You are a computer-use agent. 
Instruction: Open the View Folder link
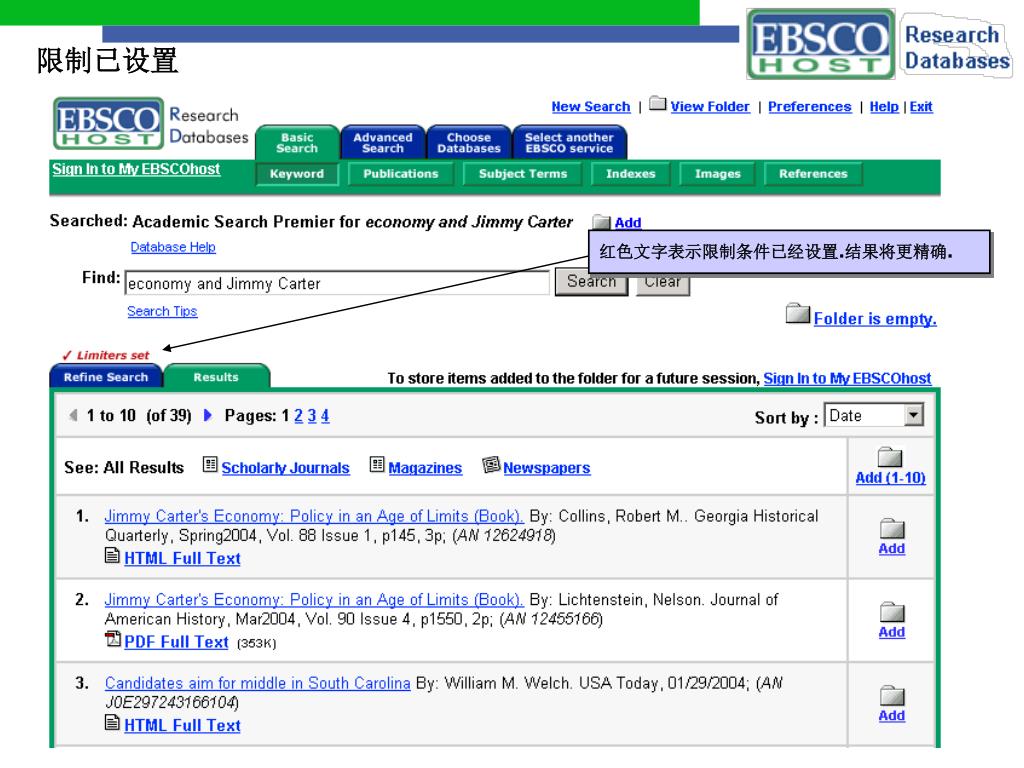(x=710, y=106)
